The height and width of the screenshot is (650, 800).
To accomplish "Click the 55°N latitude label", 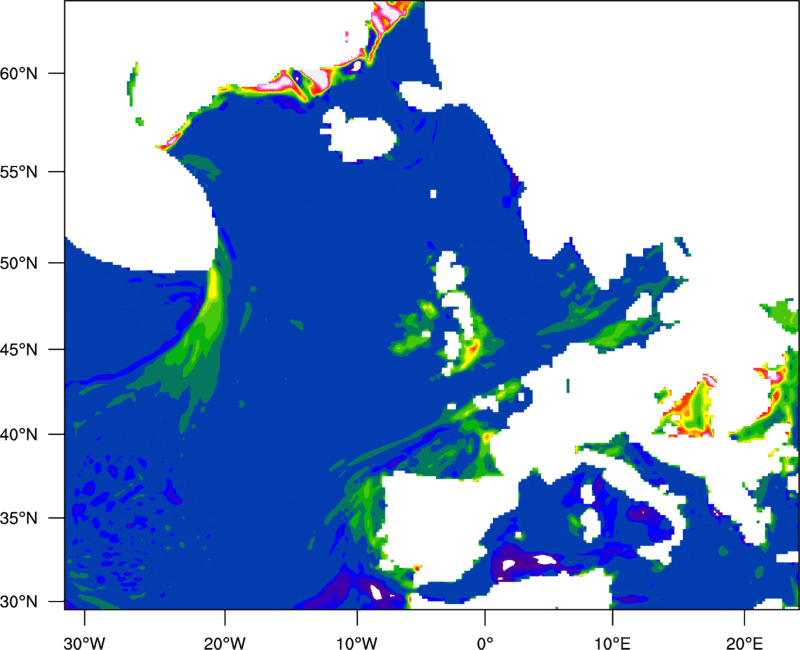I will pyautogui.click(x=19, y=172).
